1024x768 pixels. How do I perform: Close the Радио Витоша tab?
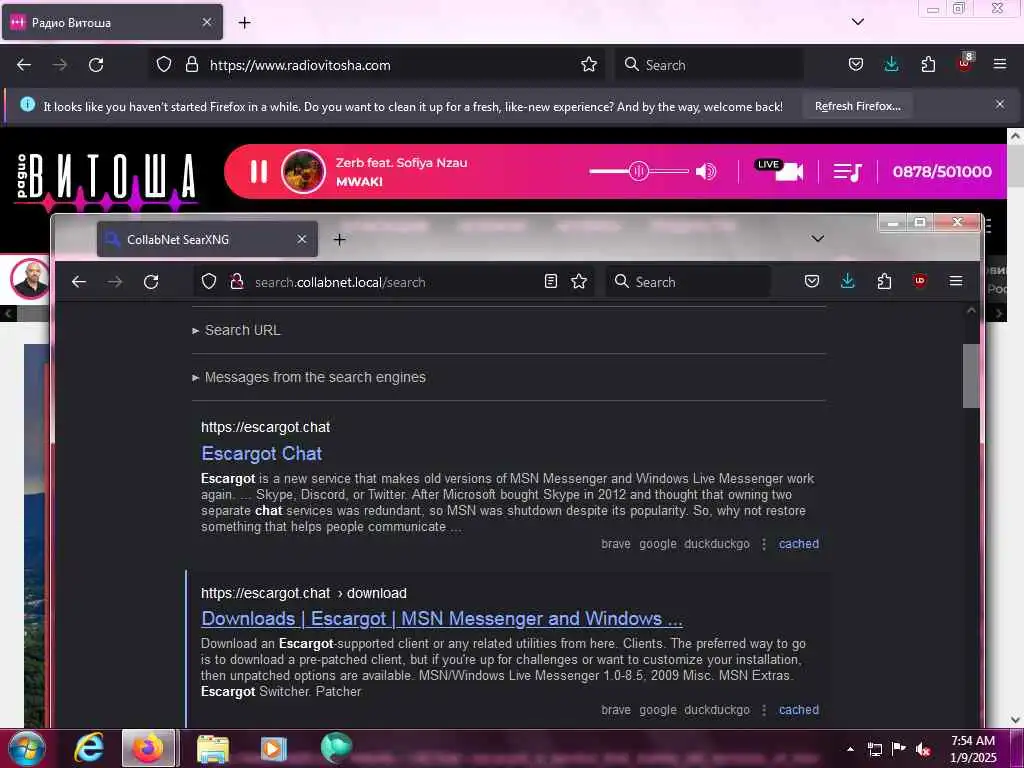pyautogui.click(x=206, y=22)
